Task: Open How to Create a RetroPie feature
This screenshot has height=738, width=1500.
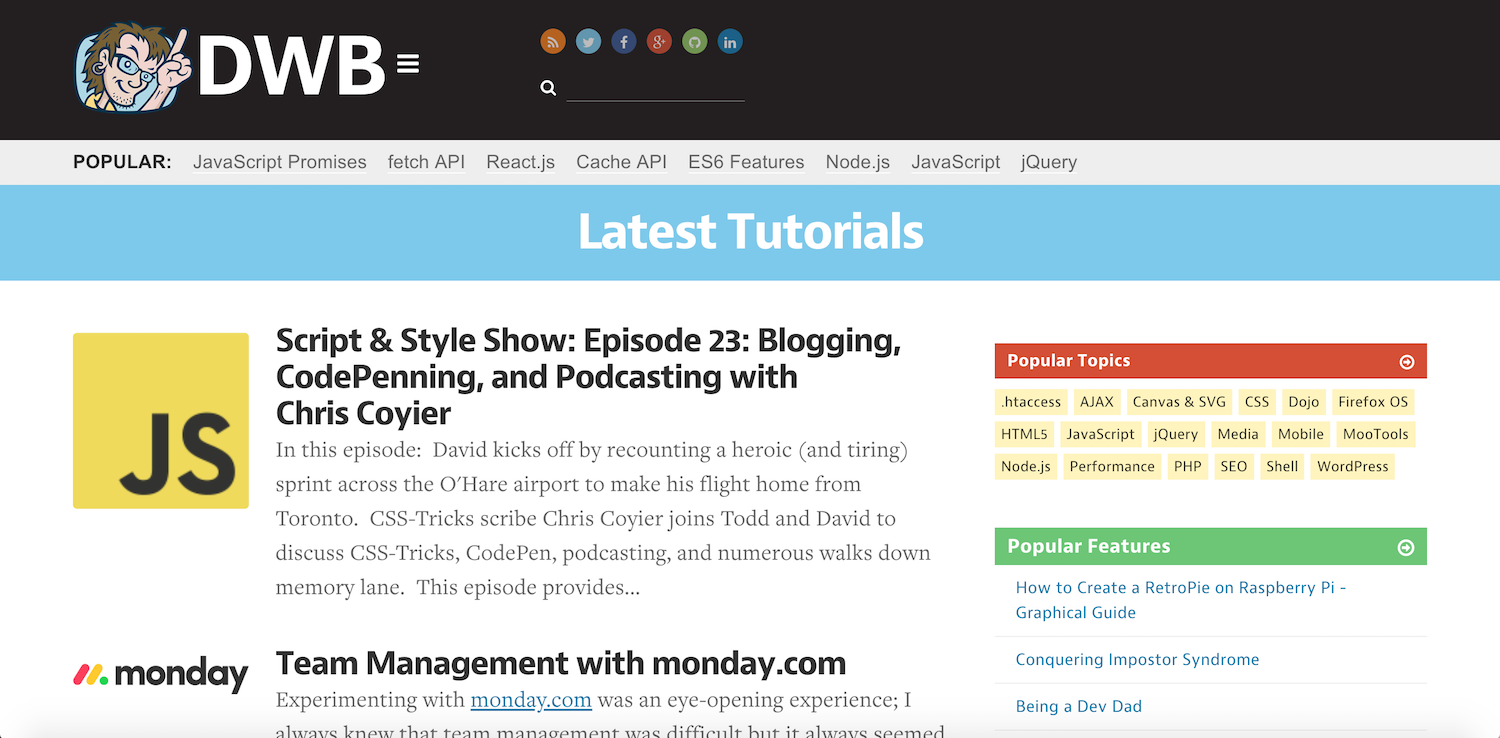Action: click(1181, 600)
